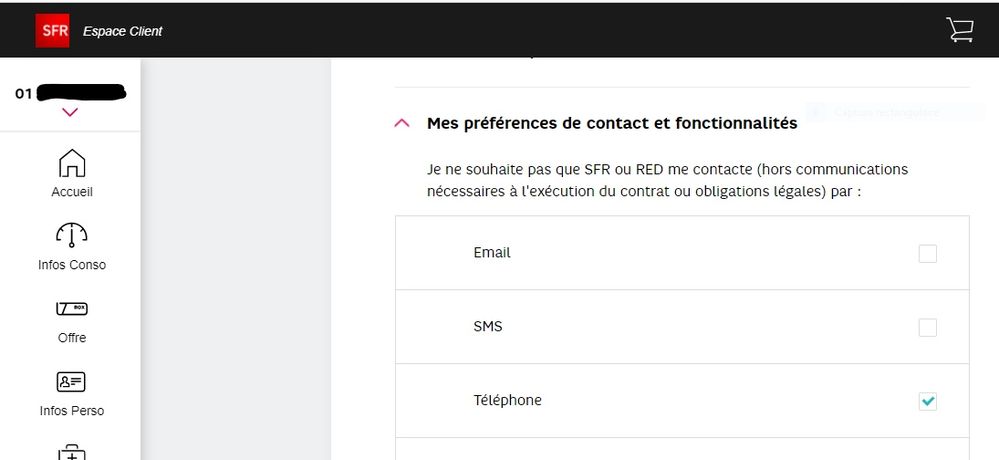
Task: Click the 'Téléphone' row label text
Action: (x=507, y=400)
